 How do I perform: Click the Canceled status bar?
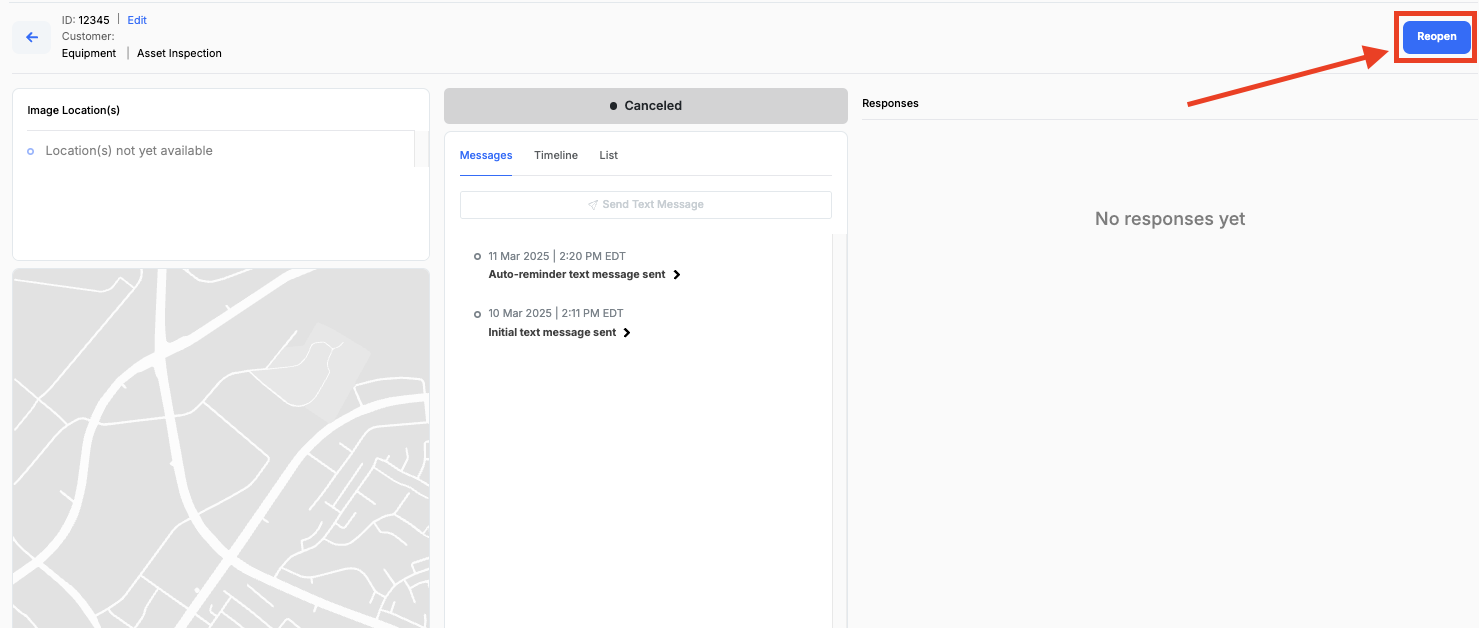coord(646,105)
